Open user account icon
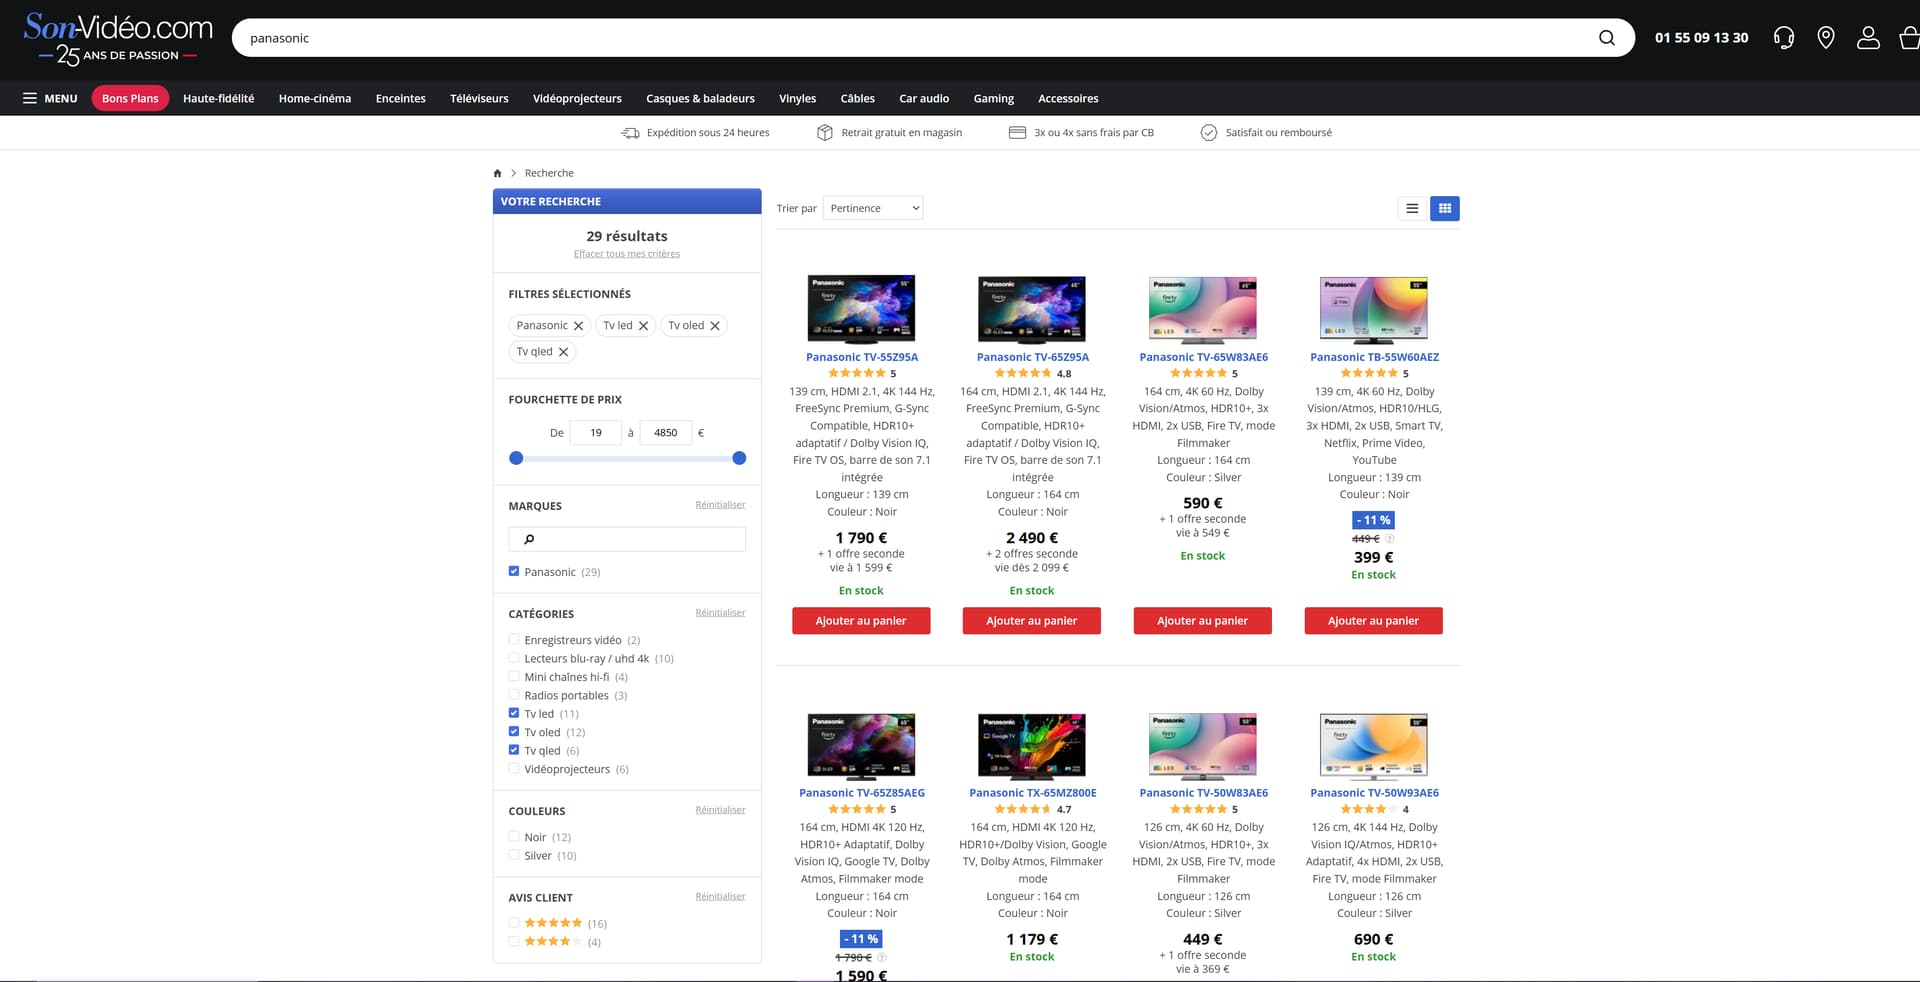 pyautogui.click(x=1868, y=38)
